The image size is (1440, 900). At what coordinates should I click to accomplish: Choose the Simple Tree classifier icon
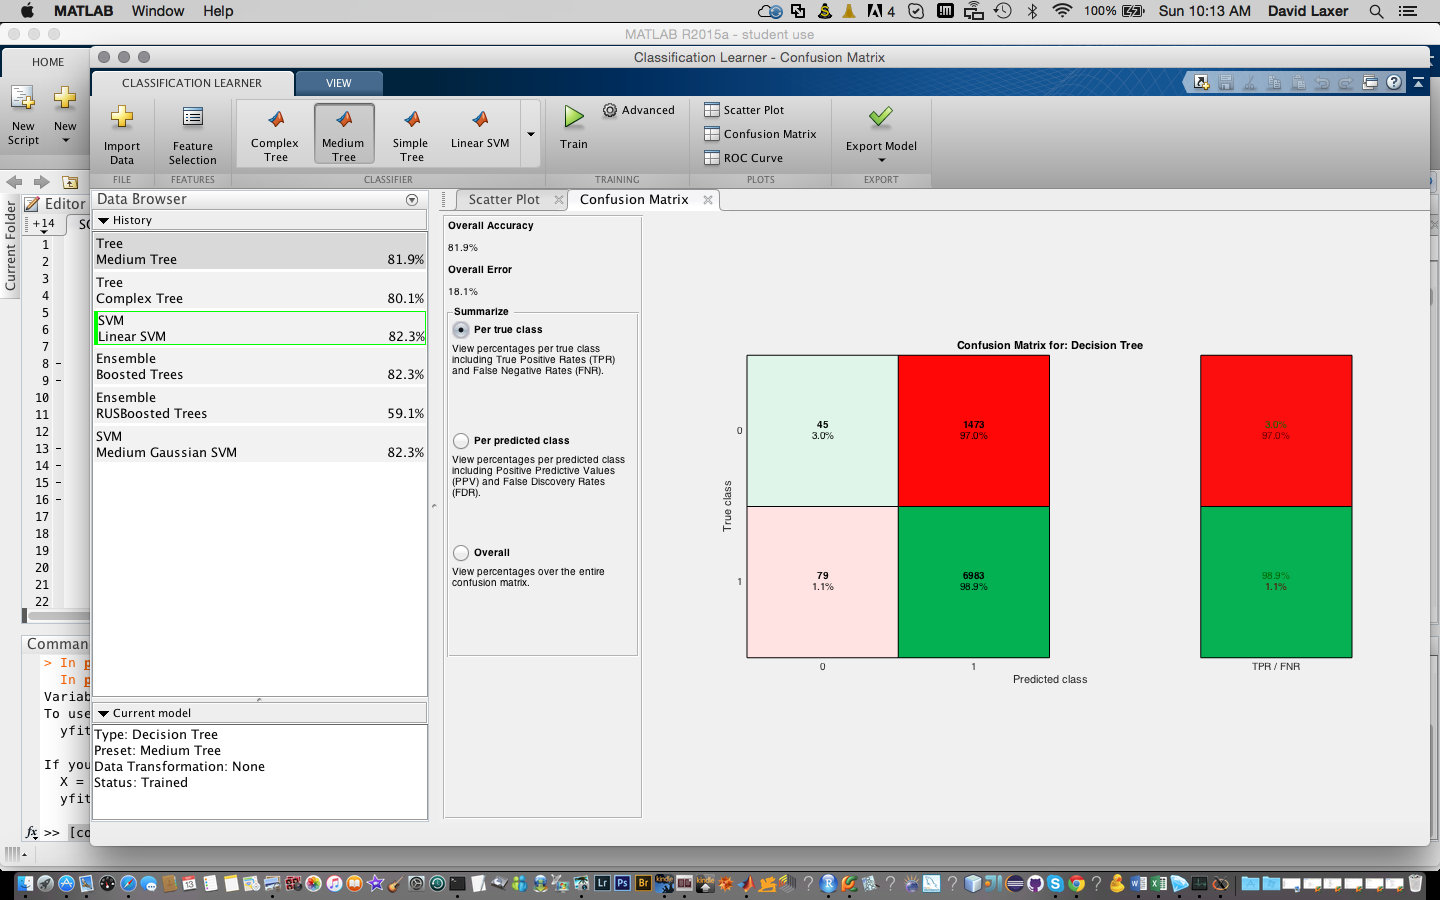[411, 119]
